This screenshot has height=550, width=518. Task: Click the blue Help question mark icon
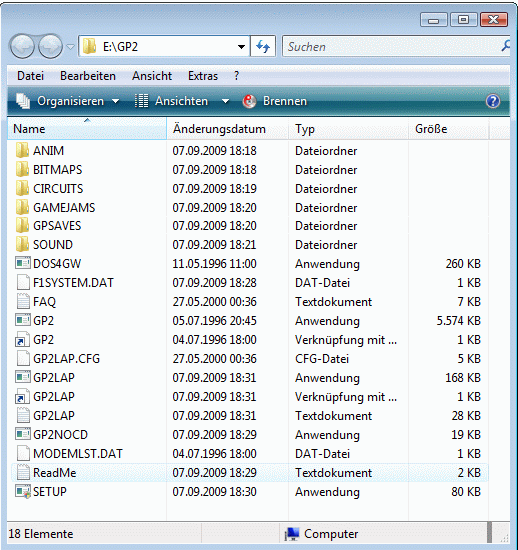click(493, 101)
